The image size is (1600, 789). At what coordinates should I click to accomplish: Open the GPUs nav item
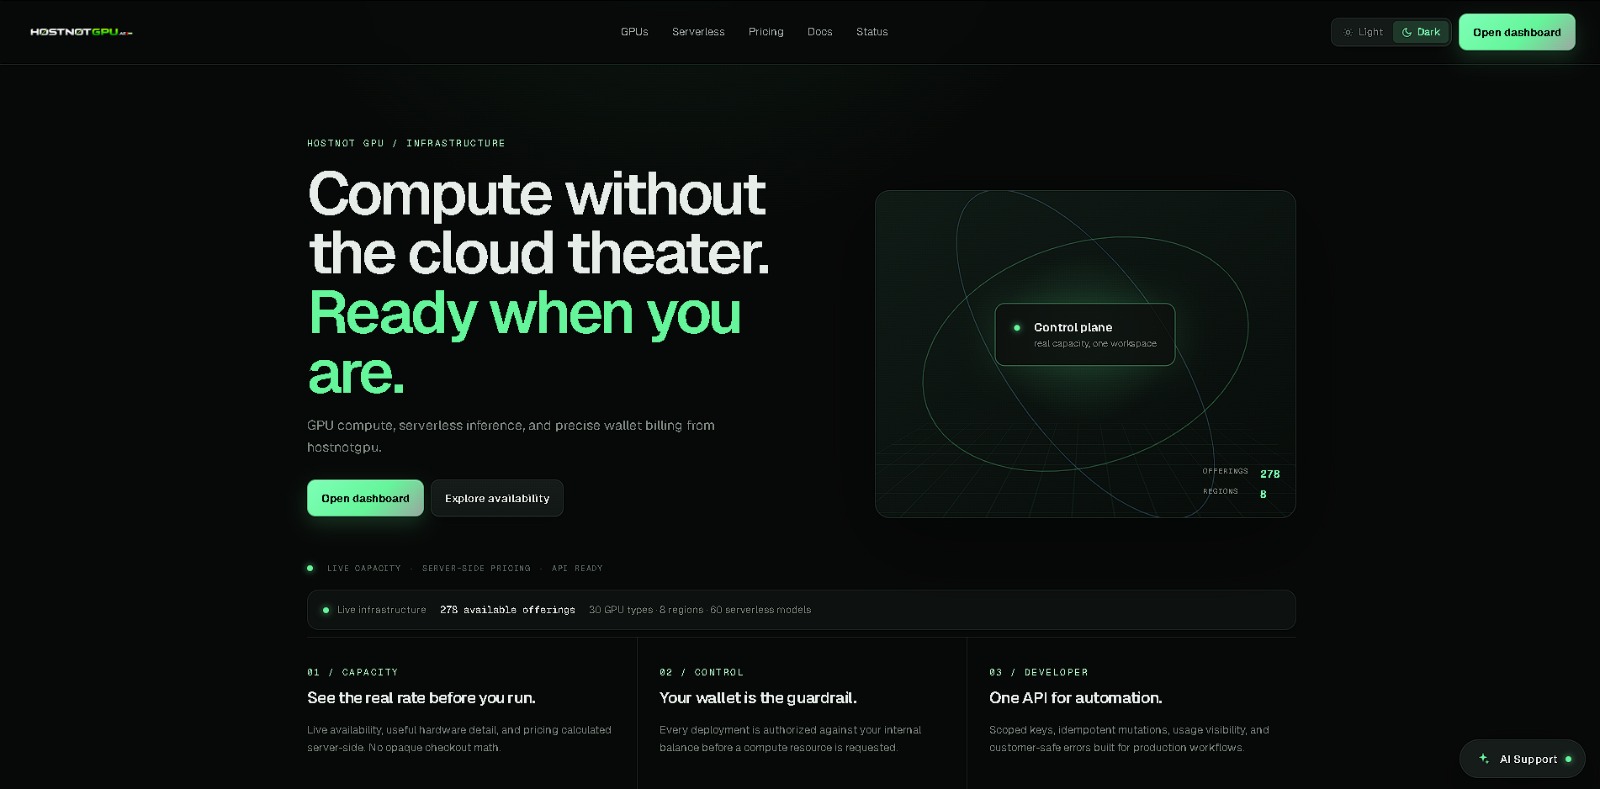(x=634, y=32)
